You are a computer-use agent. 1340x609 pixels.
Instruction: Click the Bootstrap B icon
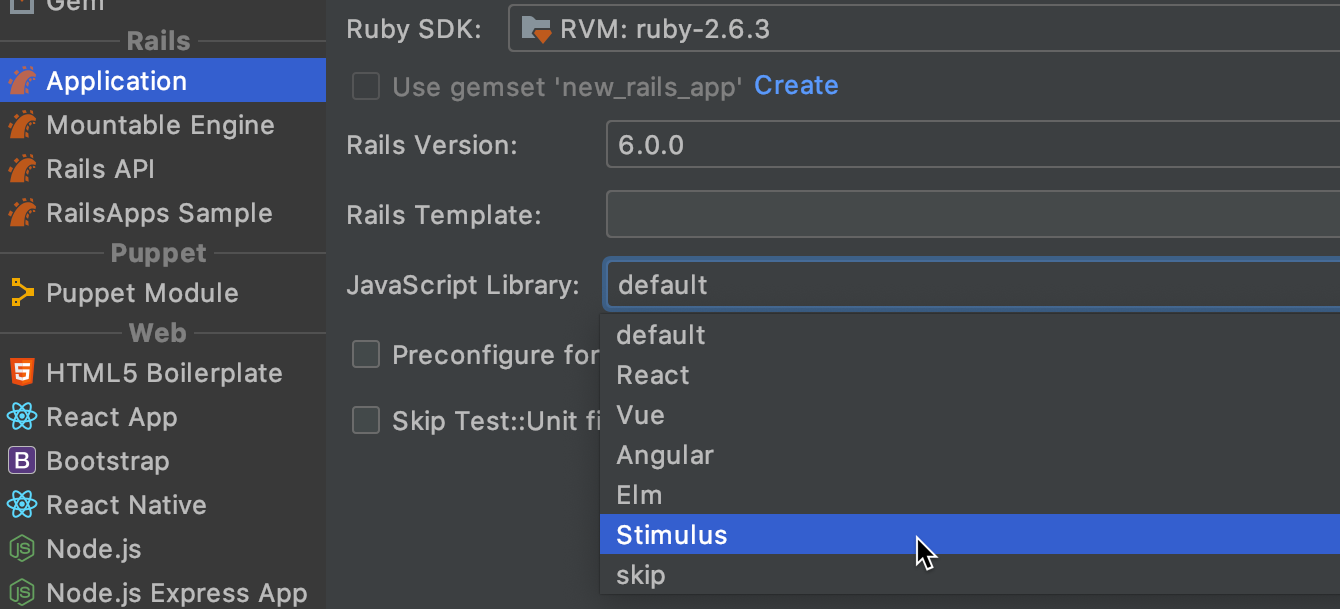point(22,461)
